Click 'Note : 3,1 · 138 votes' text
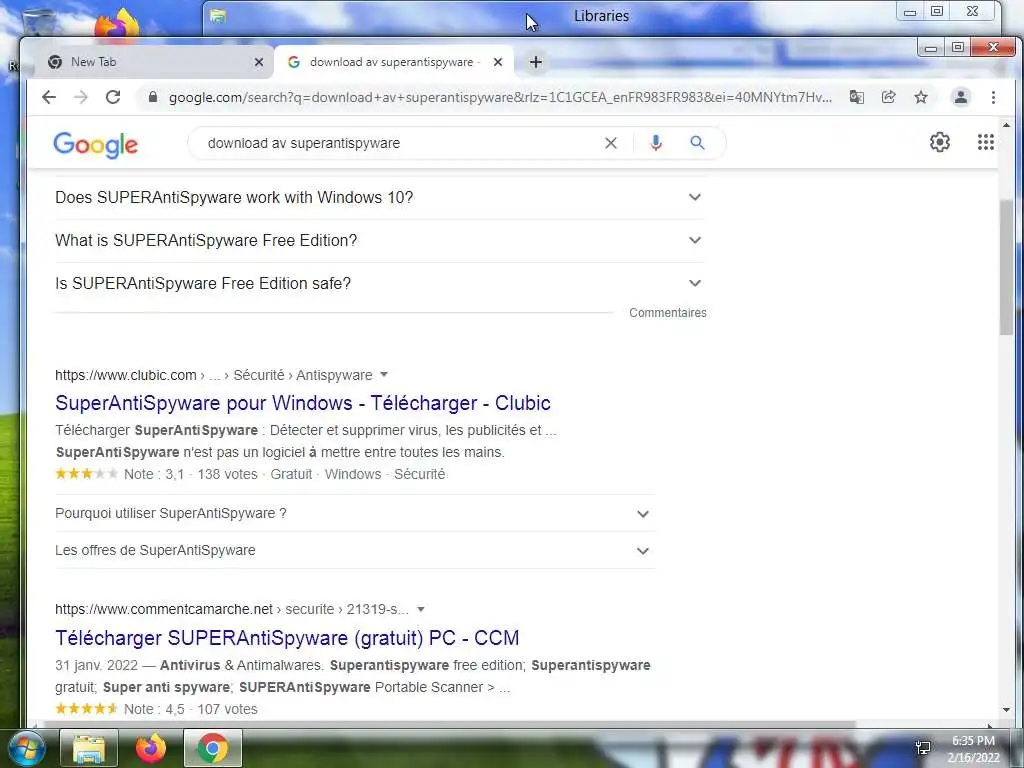Image resolution: width=1024 pixels, height=768 pixels. pyautogui.click(x=191, y=474)
